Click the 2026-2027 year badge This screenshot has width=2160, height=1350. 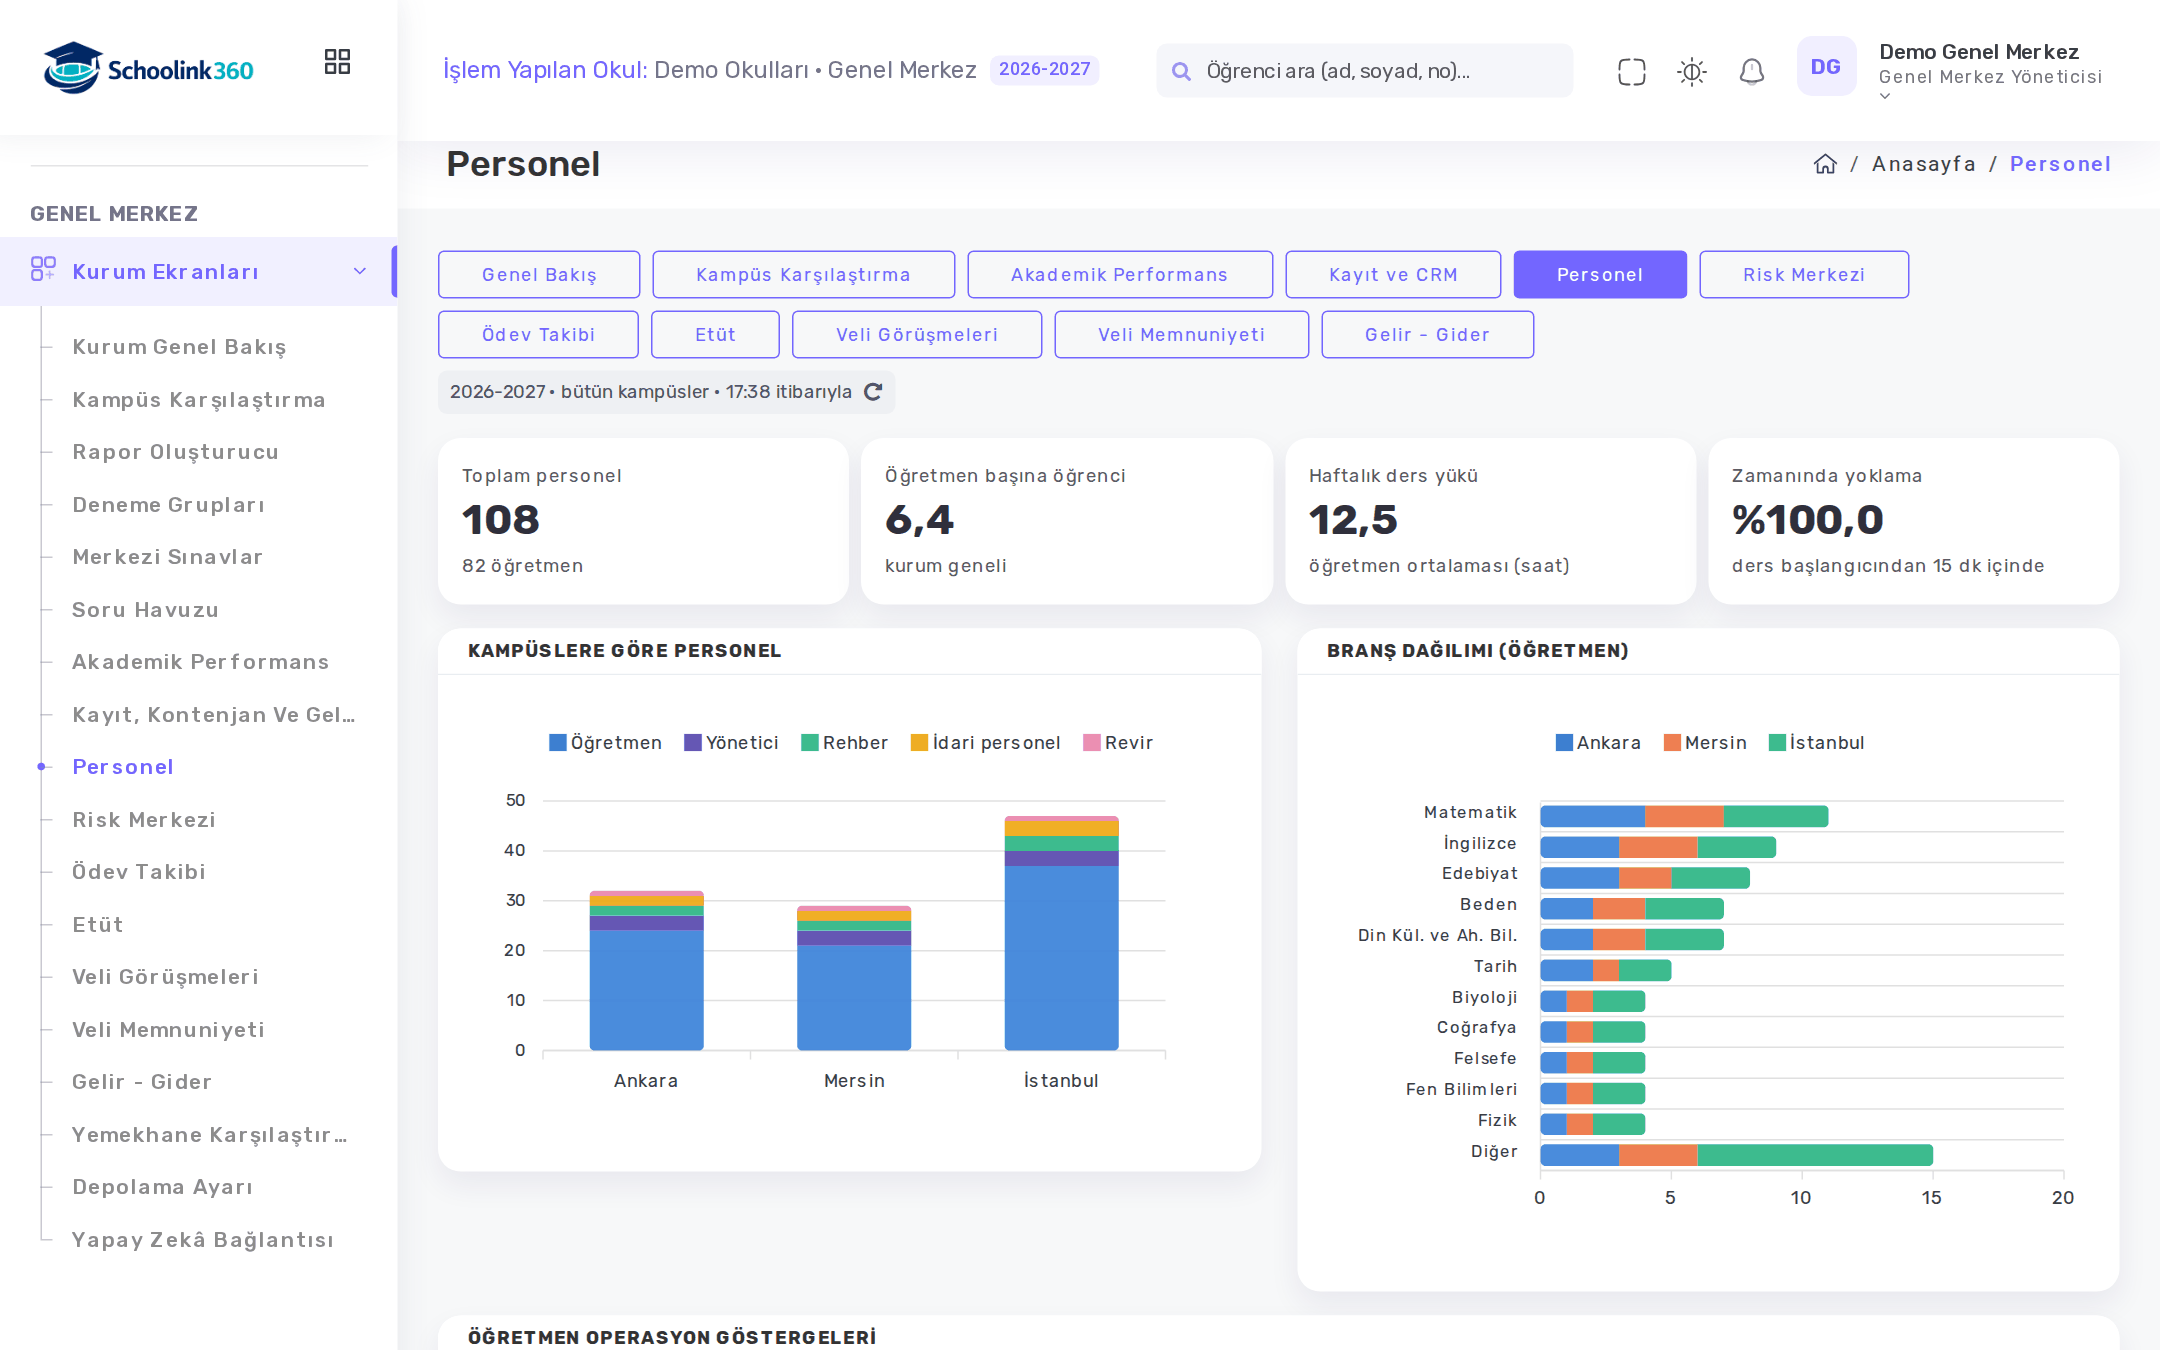click(1044, 69)
